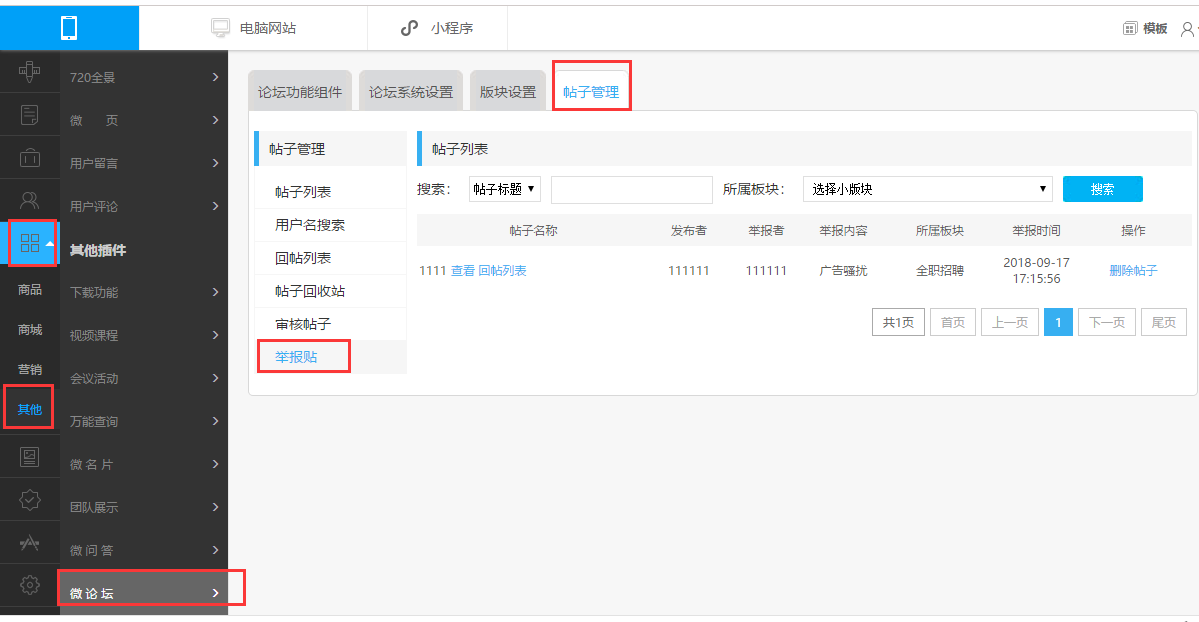Expand the 团队展示 menu item
Viewport: 1199px width, 622px height.
coord(144,507)
